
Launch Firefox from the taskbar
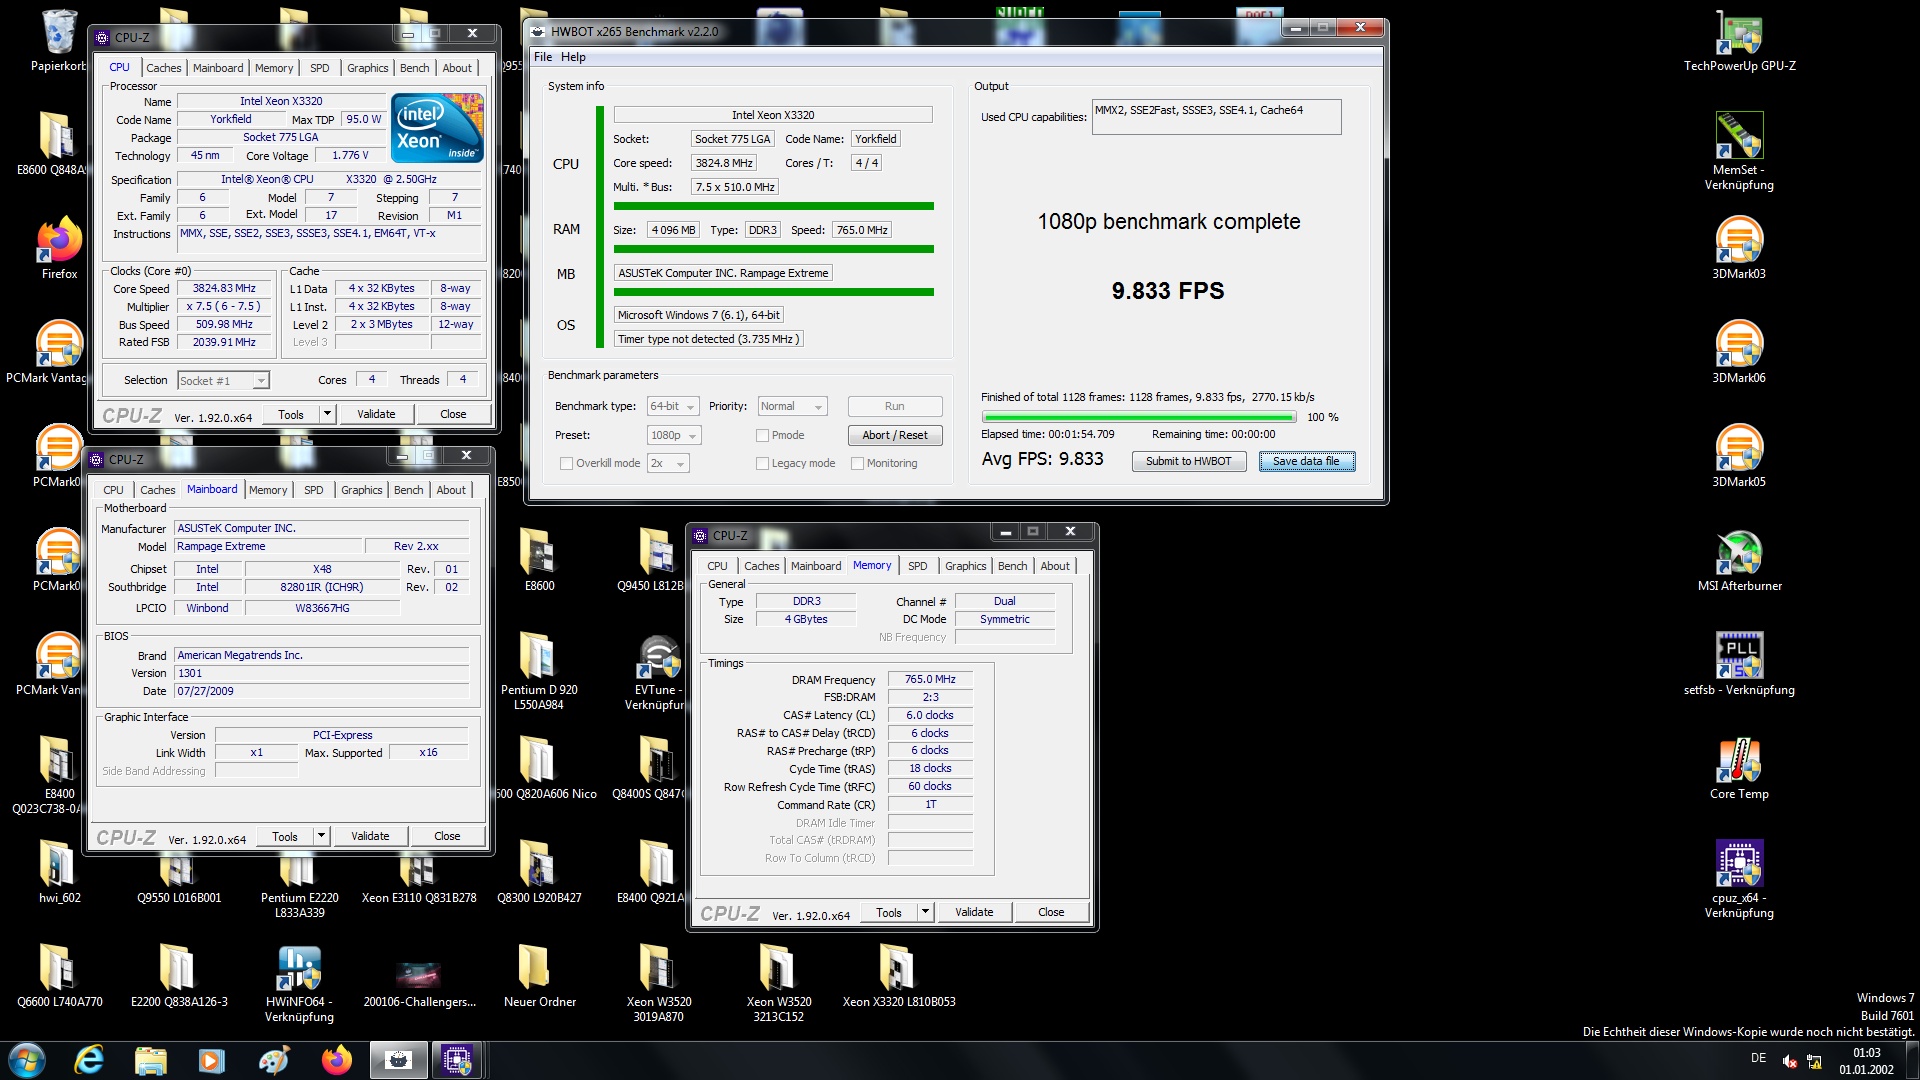(336, 1060)
